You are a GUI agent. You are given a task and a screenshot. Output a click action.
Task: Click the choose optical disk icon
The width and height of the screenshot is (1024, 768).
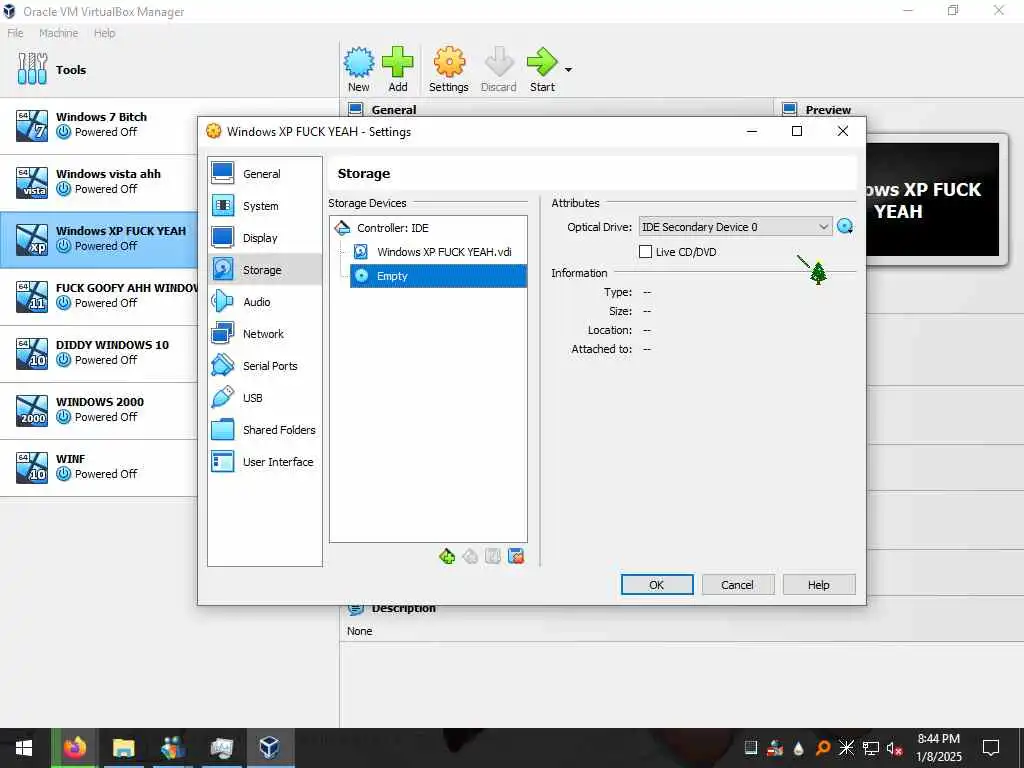pos(845,227)
